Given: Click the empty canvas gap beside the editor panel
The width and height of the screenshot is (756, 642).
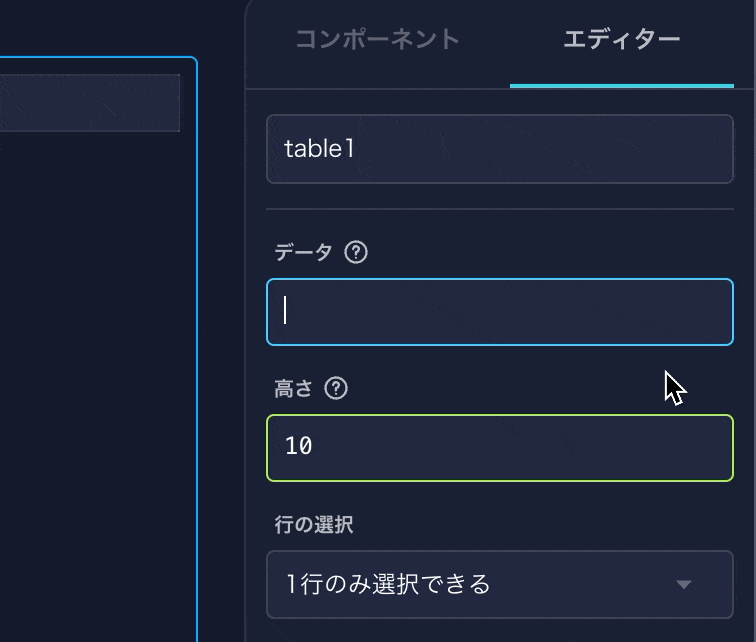Looking at the screenshot, I should point(221,350).
